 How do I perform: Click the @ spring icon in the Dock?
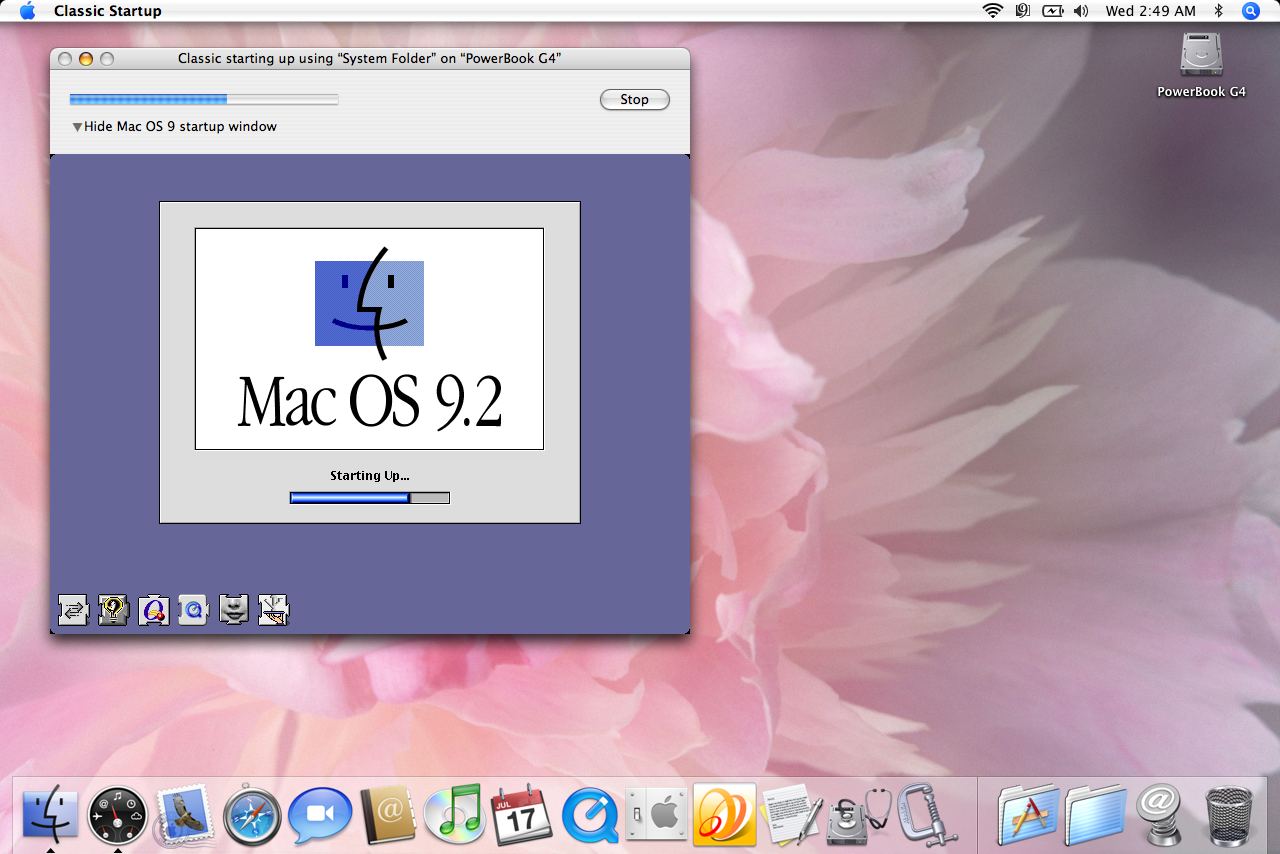point(1161,815)
